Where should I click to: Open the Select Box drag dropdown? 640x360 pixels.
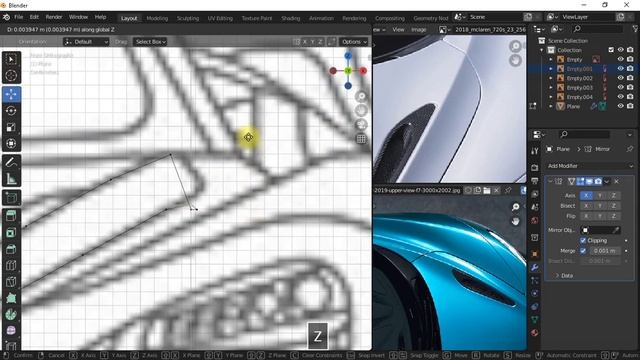(x=150, y=42)
